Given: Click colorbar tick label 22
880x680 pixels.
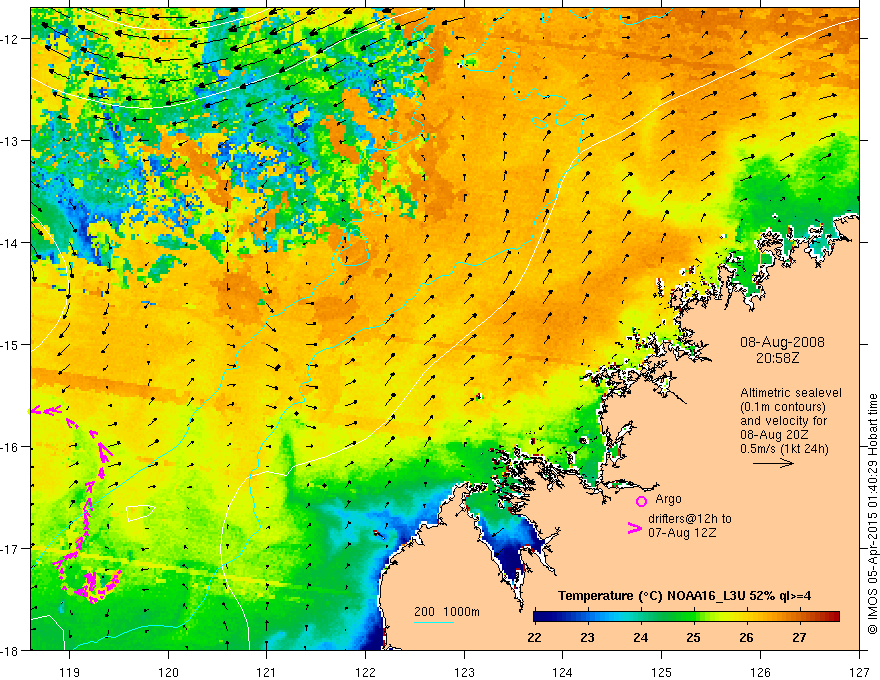Looking at the screenshot, I should coord(534,637).
